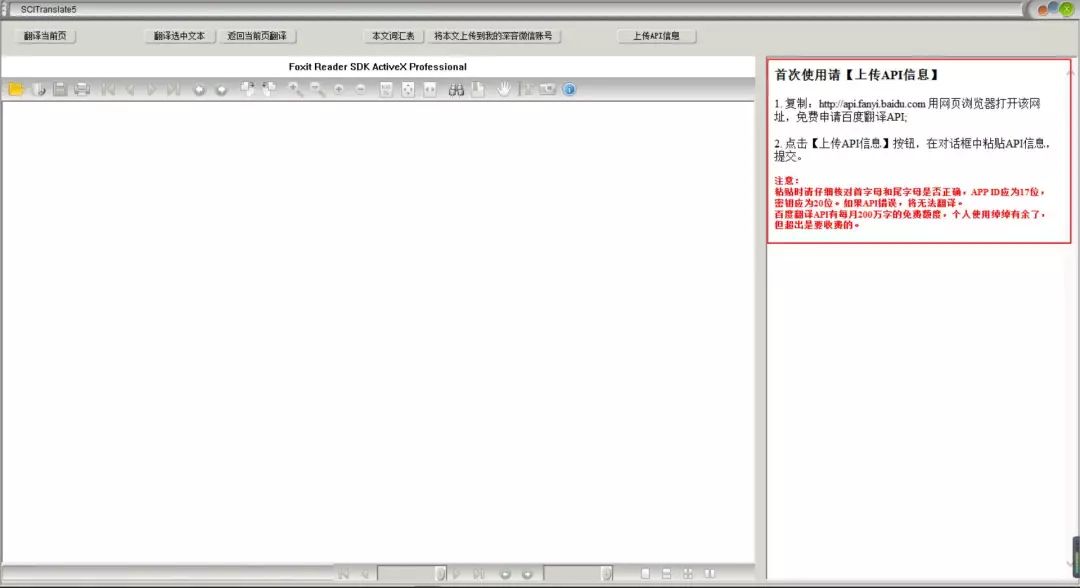Click 翻译当前页 button
The width and height of the screenshot is (1080, 588).
click(x=47, y=36)
